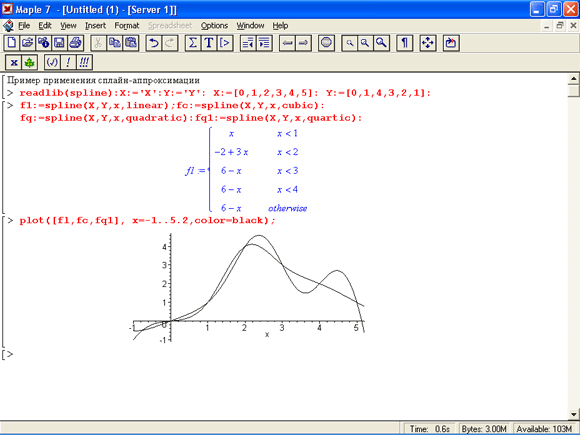Click the fl:=spline(X,Y,x,linear) input line

tap(172, 105)
